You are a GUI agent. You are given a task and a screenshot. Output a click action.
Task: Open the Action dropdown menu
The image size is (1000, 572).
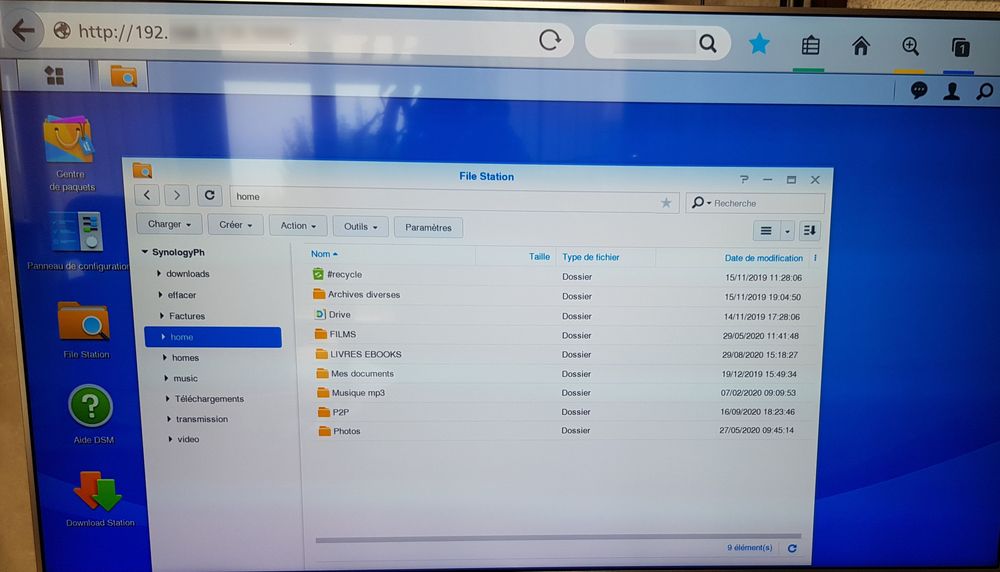298,226
